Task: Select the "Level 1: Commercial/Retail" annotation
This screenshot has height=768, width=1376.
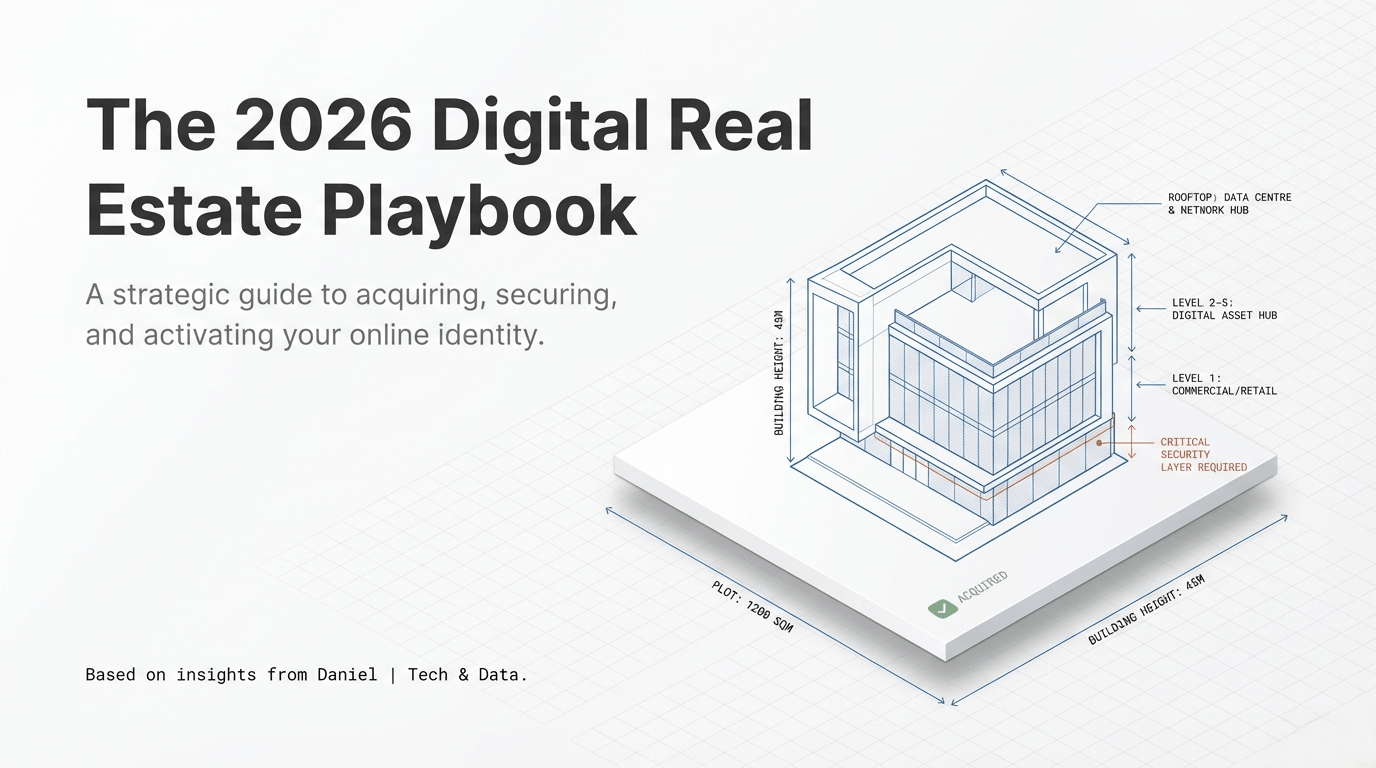Action: click(1224, 385)
